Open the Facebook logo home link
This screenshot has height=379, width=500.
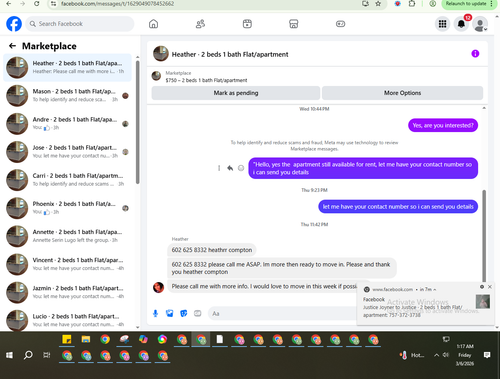14,24
